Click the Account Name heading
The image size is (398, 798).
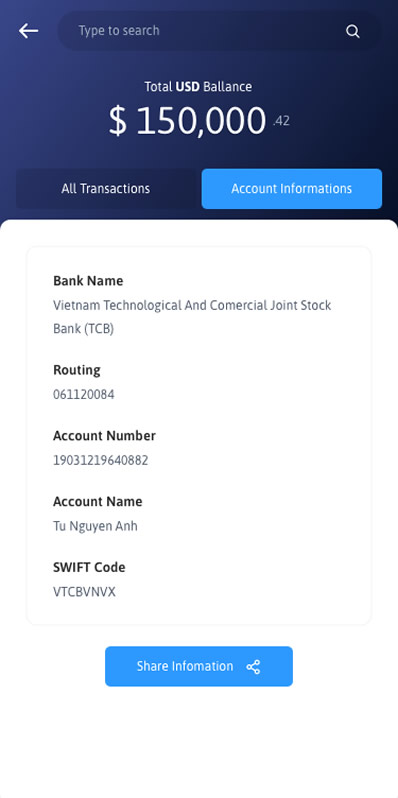(x=98, y=501)
